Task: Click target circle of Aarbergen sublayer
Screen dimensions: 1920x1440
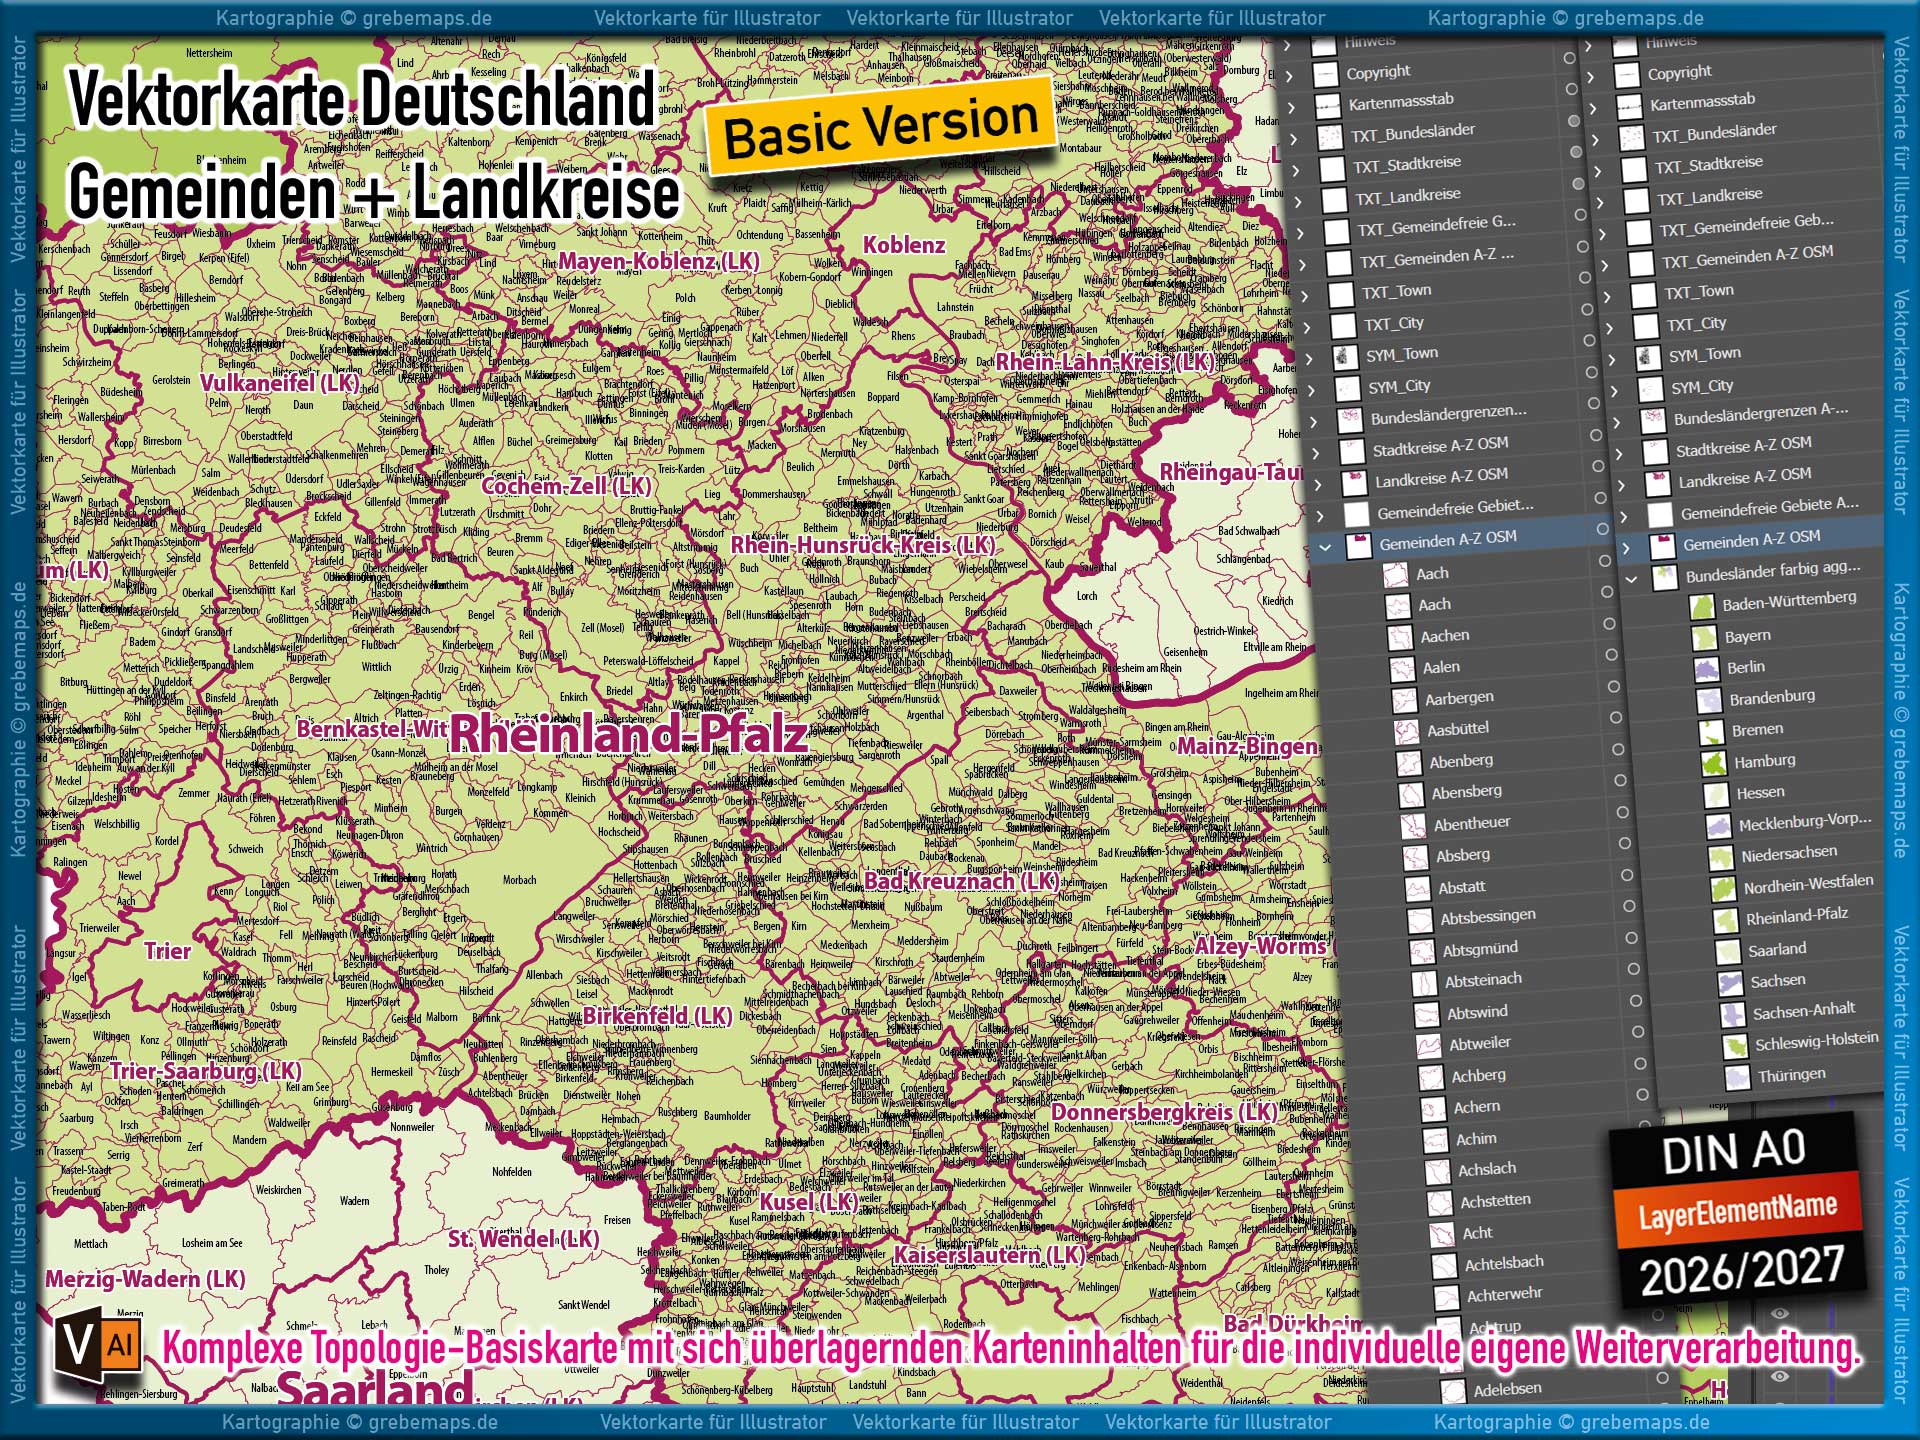Action: [1613, 686]
